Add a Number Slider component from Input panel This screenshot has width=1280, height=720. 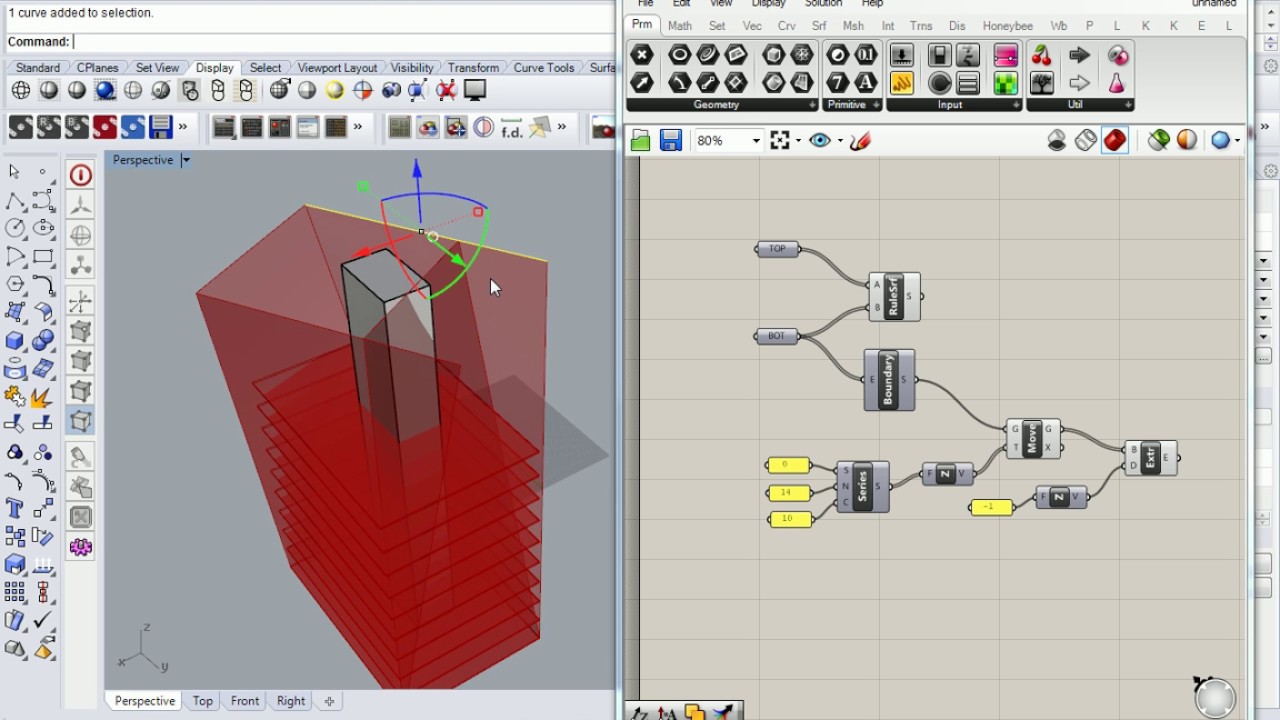902,55
